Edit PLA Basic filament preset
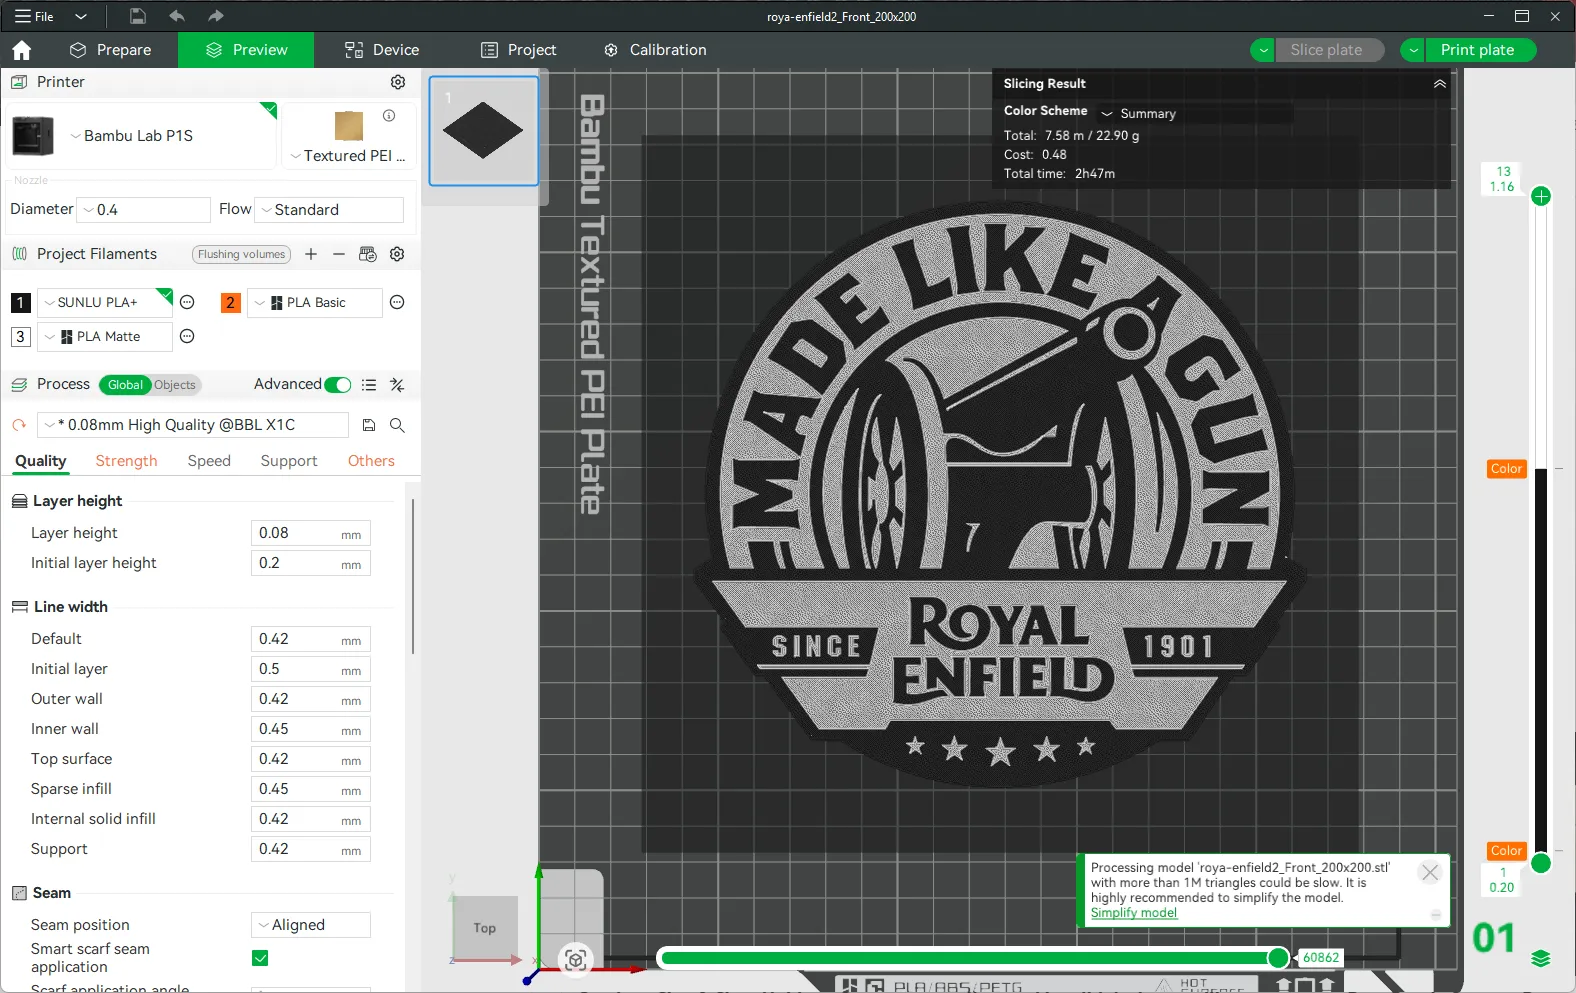The image size is (1576, 993). coord(397,302)
